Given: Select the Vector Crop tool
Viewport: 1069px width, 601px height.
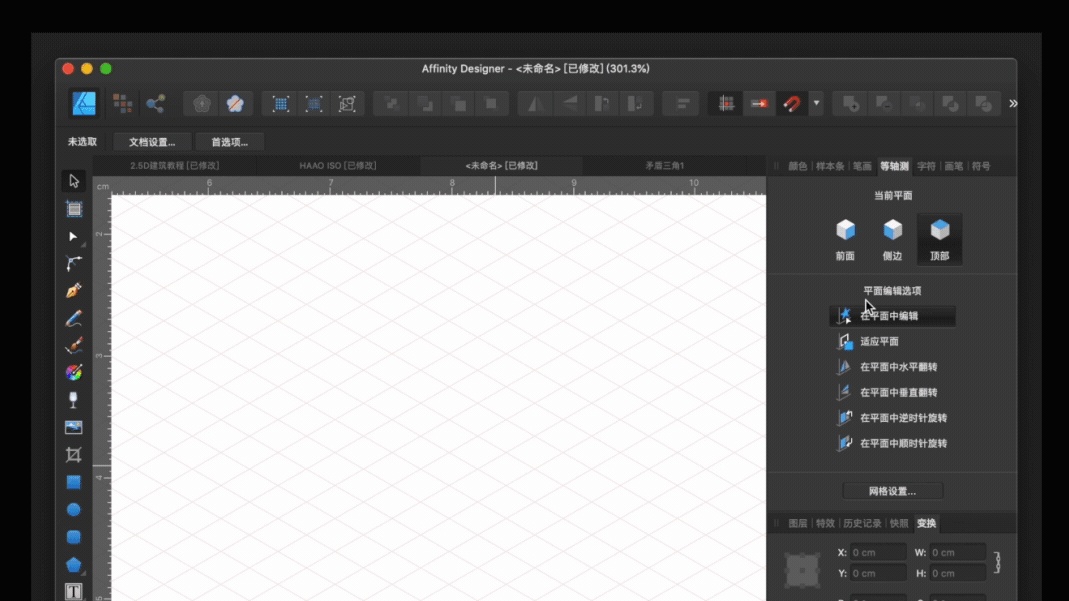Looking at the screenshot, I should pyautogui.click(x=74, y=454).
